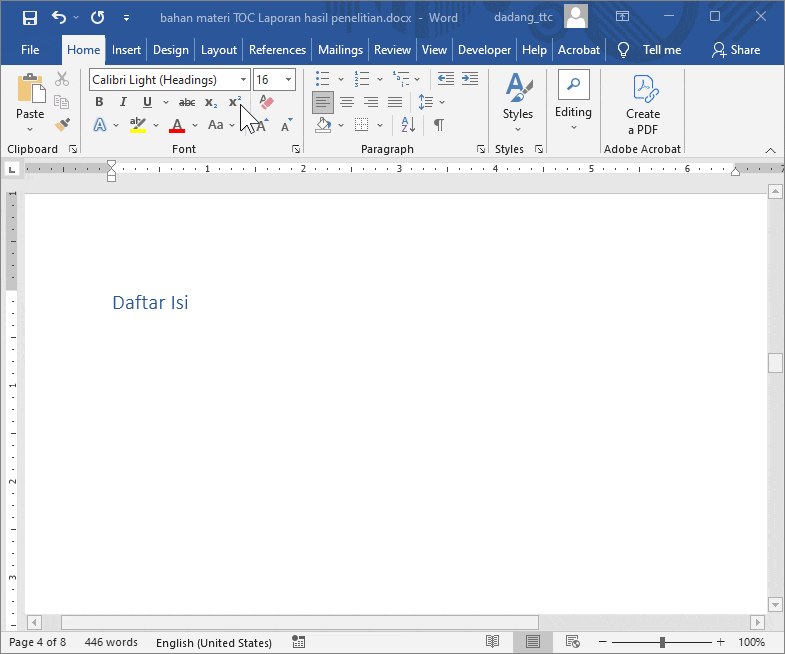Click the Sort A-Z icon
The height and width of the screenshot is (654, 785).
pyautogui.click(x=408, y=125)
